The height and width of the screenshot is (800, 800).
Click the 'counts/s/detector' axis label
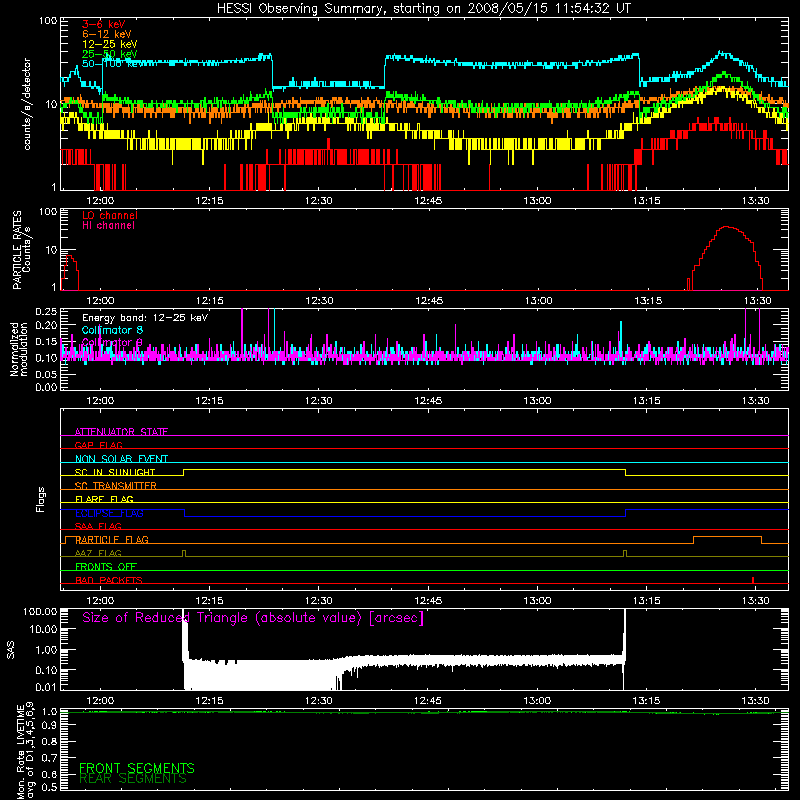tap(27, 104)
